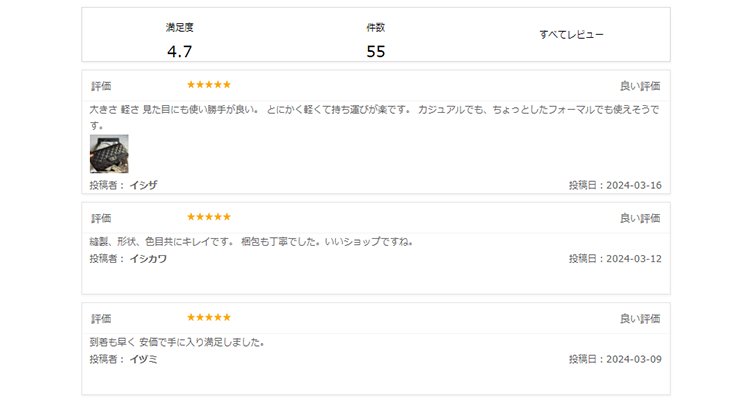Click the 満足度 heading

(179, 27)
